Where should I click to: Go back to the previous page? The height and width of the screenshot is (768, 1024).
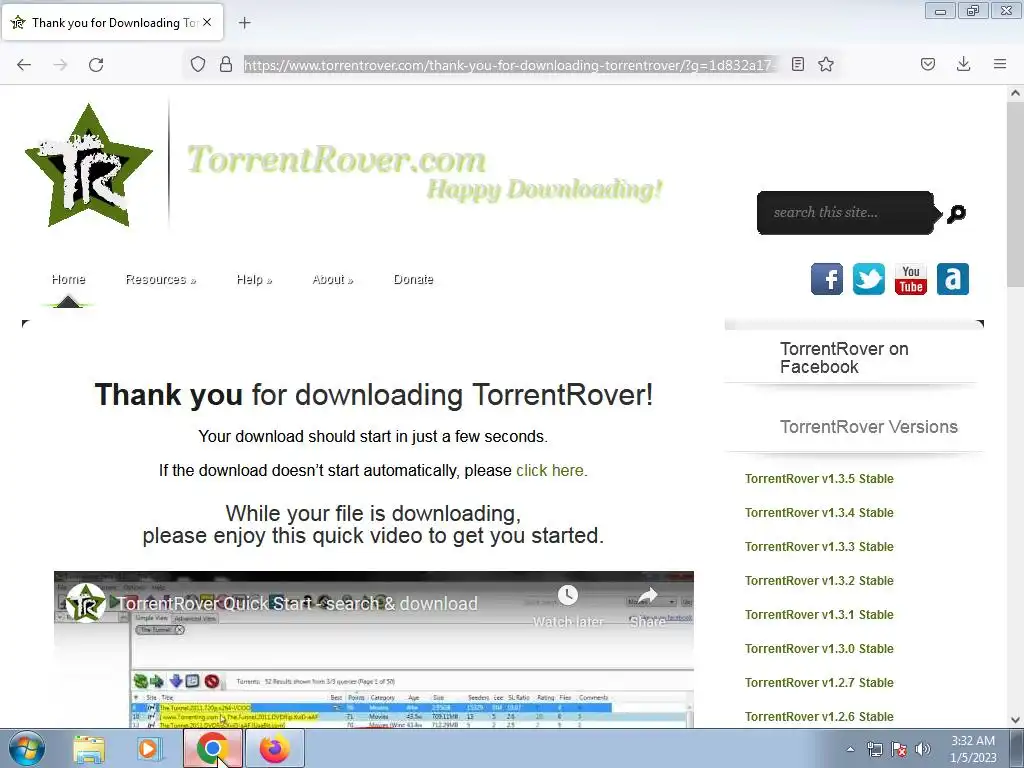click(24, 64)
